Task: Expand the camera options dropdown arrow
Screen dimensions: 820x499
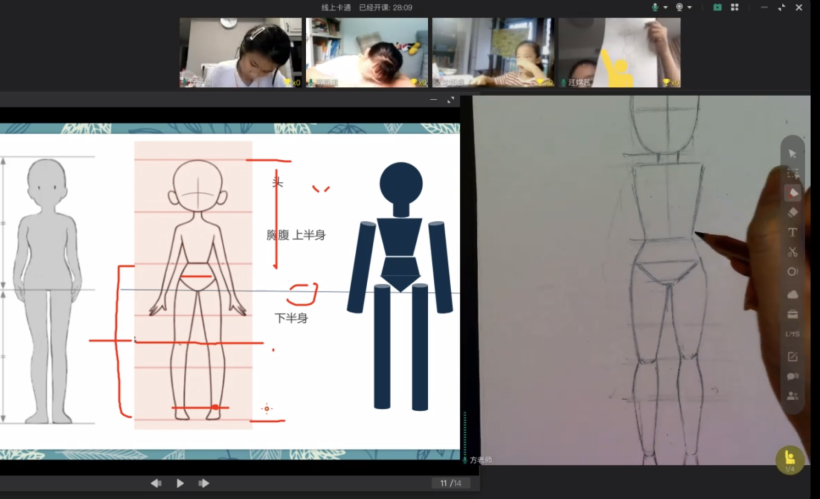Action: click(691, 7)
